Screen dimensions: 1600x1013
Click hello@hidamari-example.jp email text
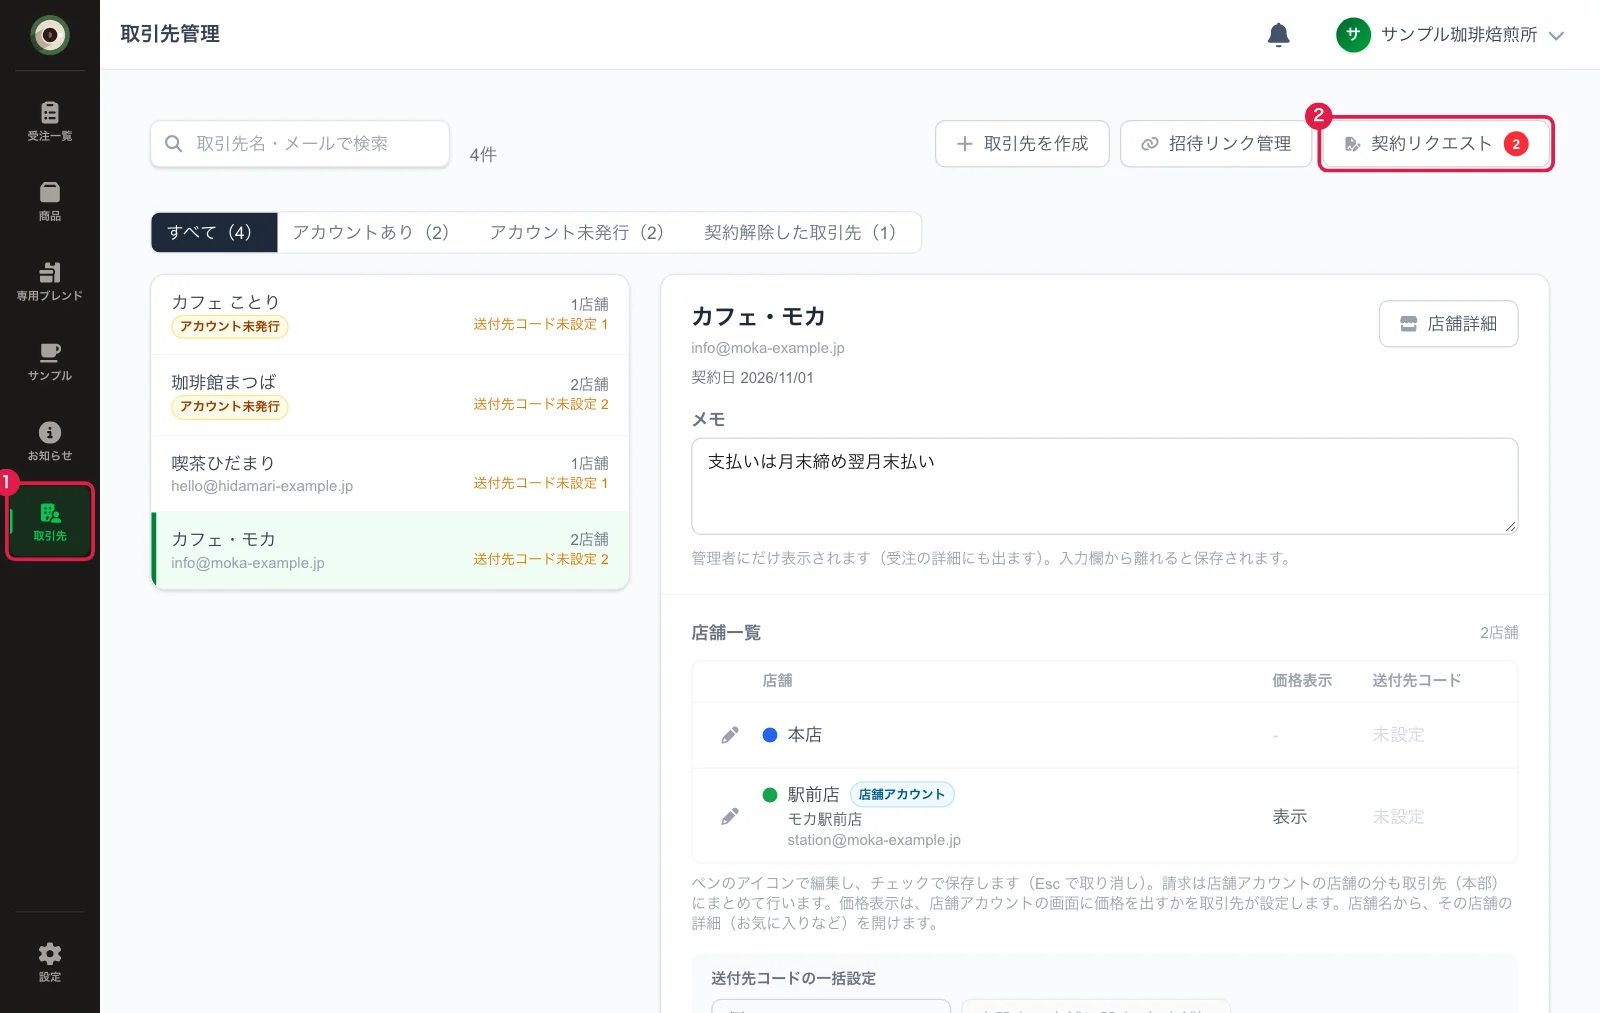262,486
